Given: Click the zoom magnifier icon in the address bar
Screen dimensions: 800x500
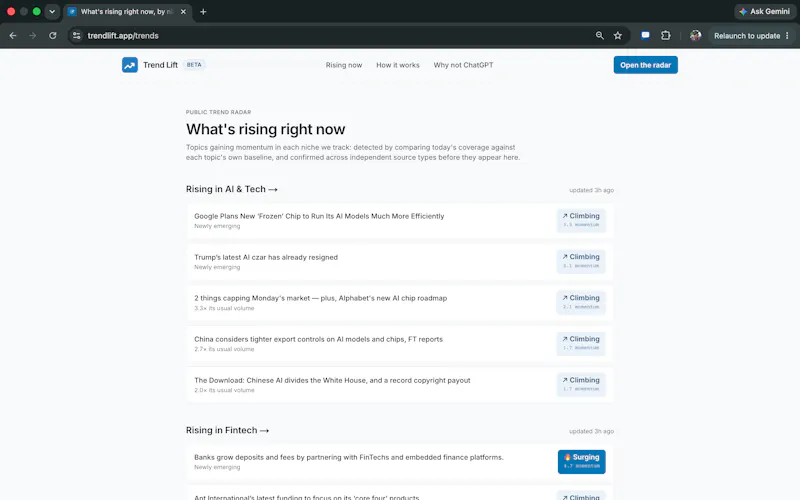Looking at the screenshot, I should pos(599,36).
